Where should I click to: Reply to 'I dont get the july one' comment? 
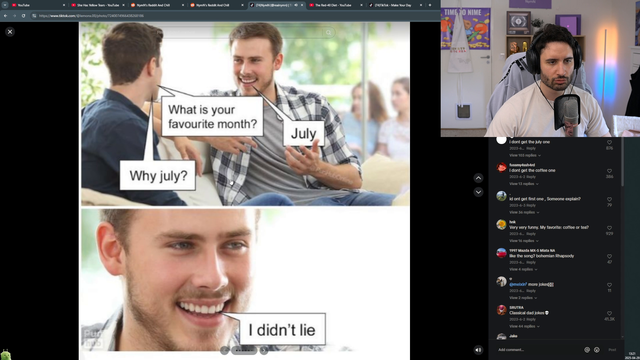[x=531, y=149]
